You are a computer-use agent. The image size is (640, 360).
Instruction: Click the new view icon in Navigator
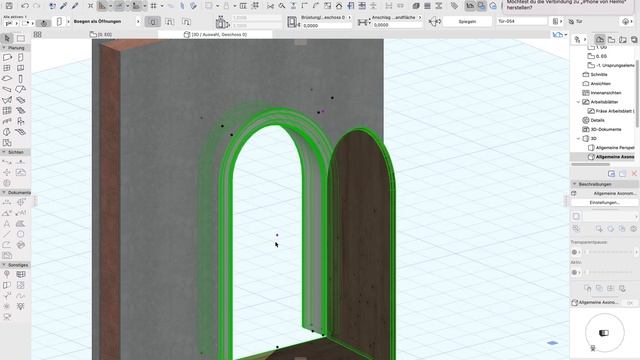[x=611, y=173]
